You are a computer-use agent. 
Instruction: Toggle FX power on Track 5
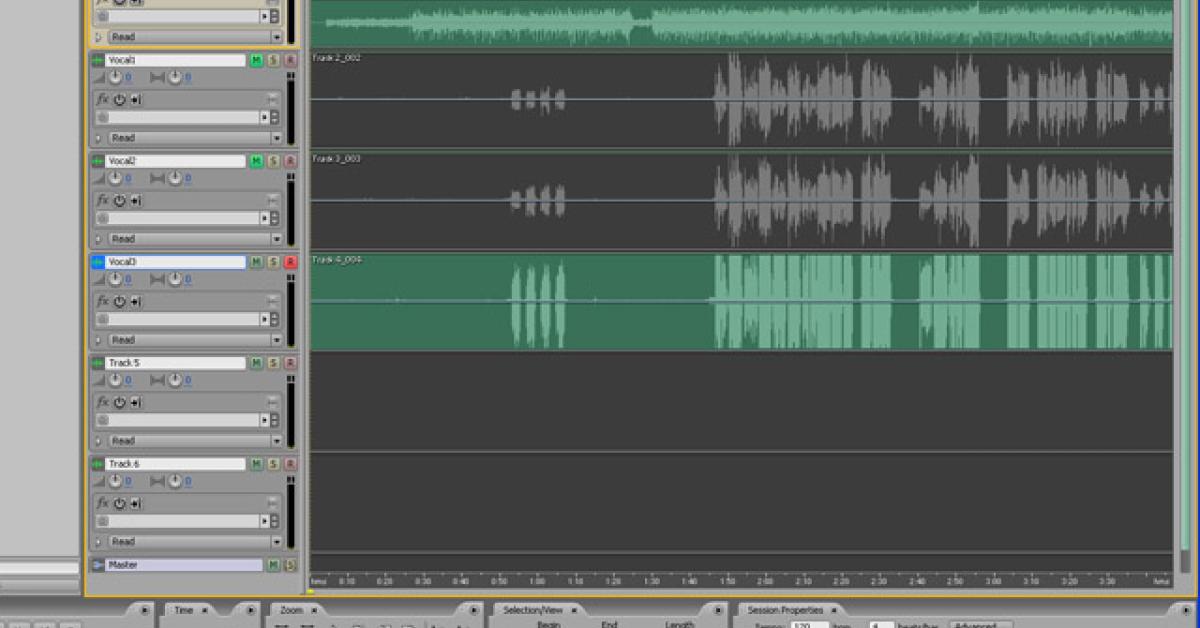coord(119,402)
